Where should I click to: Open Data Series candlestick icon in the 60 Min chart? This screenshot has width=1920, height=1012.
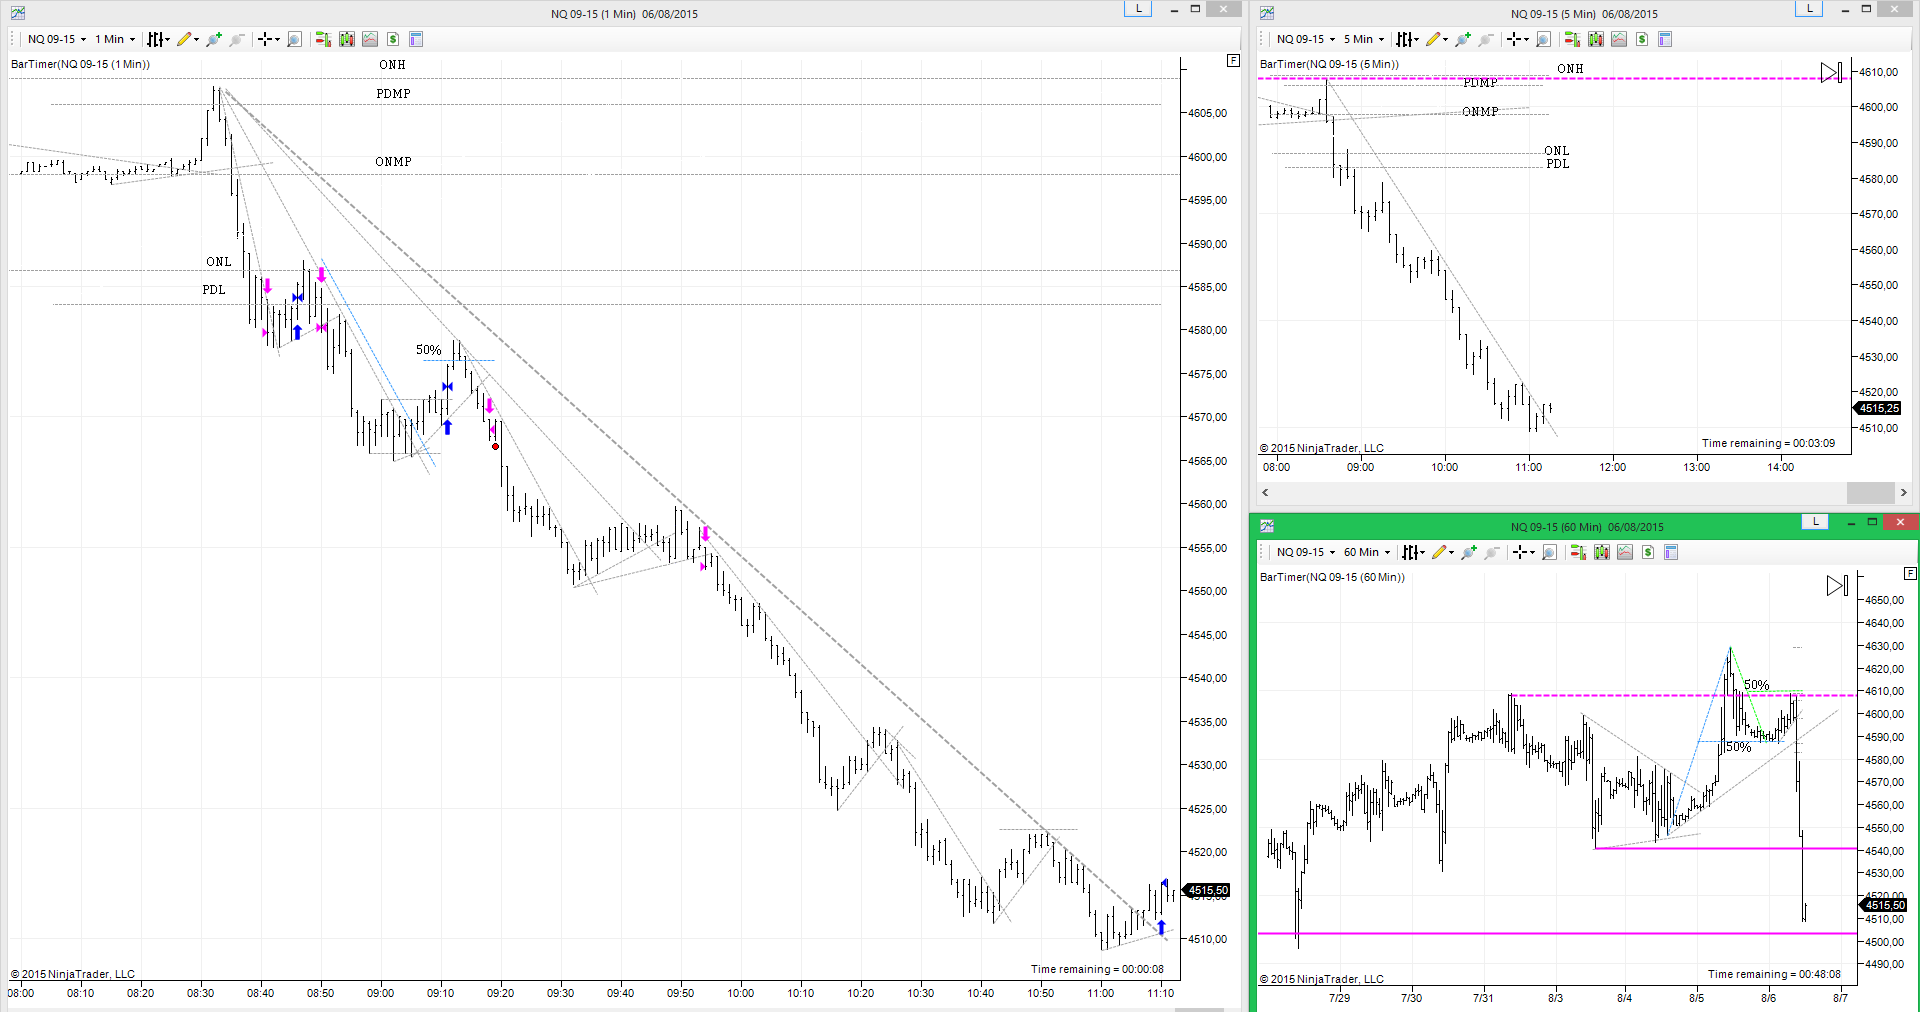pyautogui.click(x=1601, y=552)
